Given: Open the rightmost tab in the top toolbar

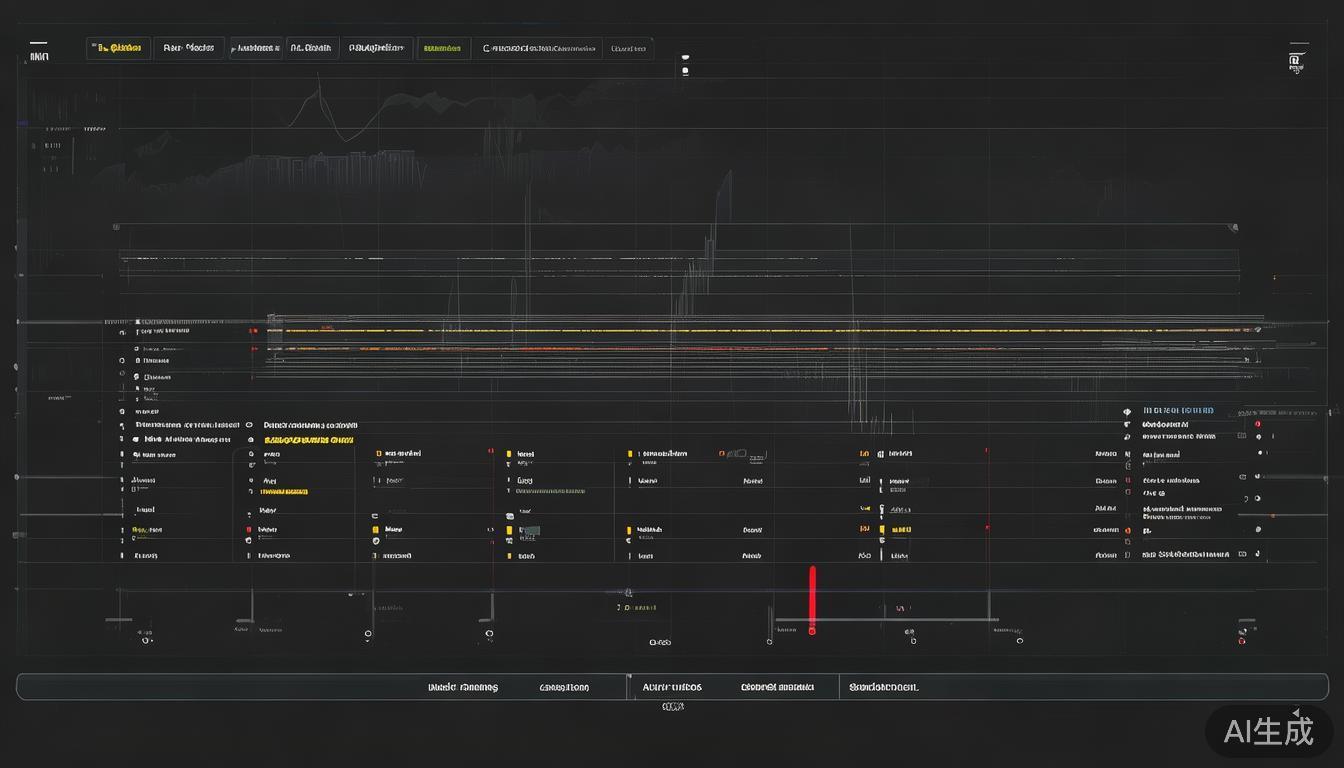Looking at the screenshot, I should tap(627, 48).
